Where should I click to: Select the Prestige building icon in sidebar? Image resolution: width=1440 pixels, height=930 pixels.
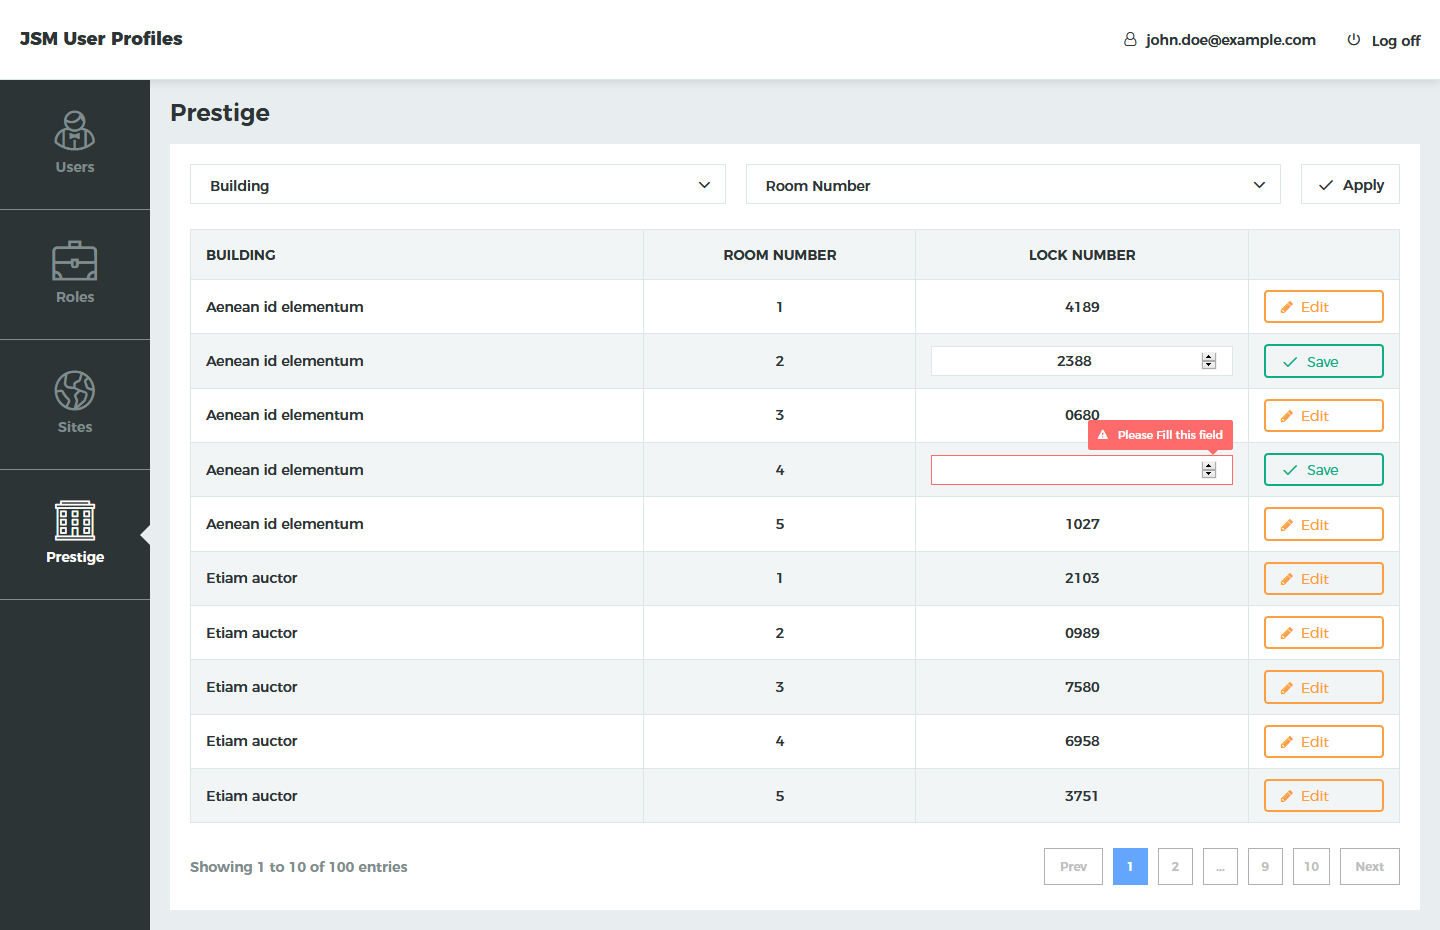click(x=75, y=521)
